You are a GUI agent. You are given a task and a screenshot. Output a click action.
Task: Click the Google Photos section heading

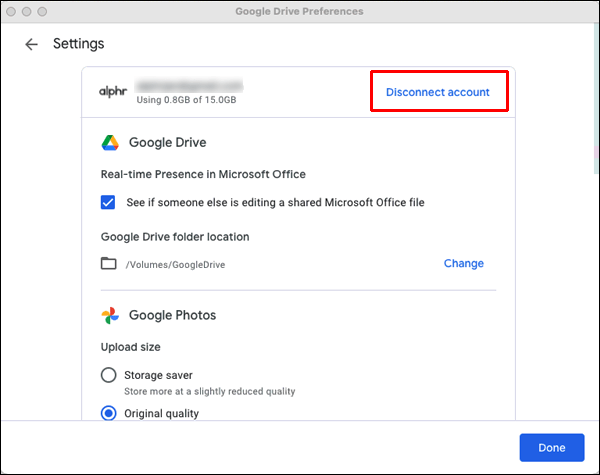tap(172, 315)
